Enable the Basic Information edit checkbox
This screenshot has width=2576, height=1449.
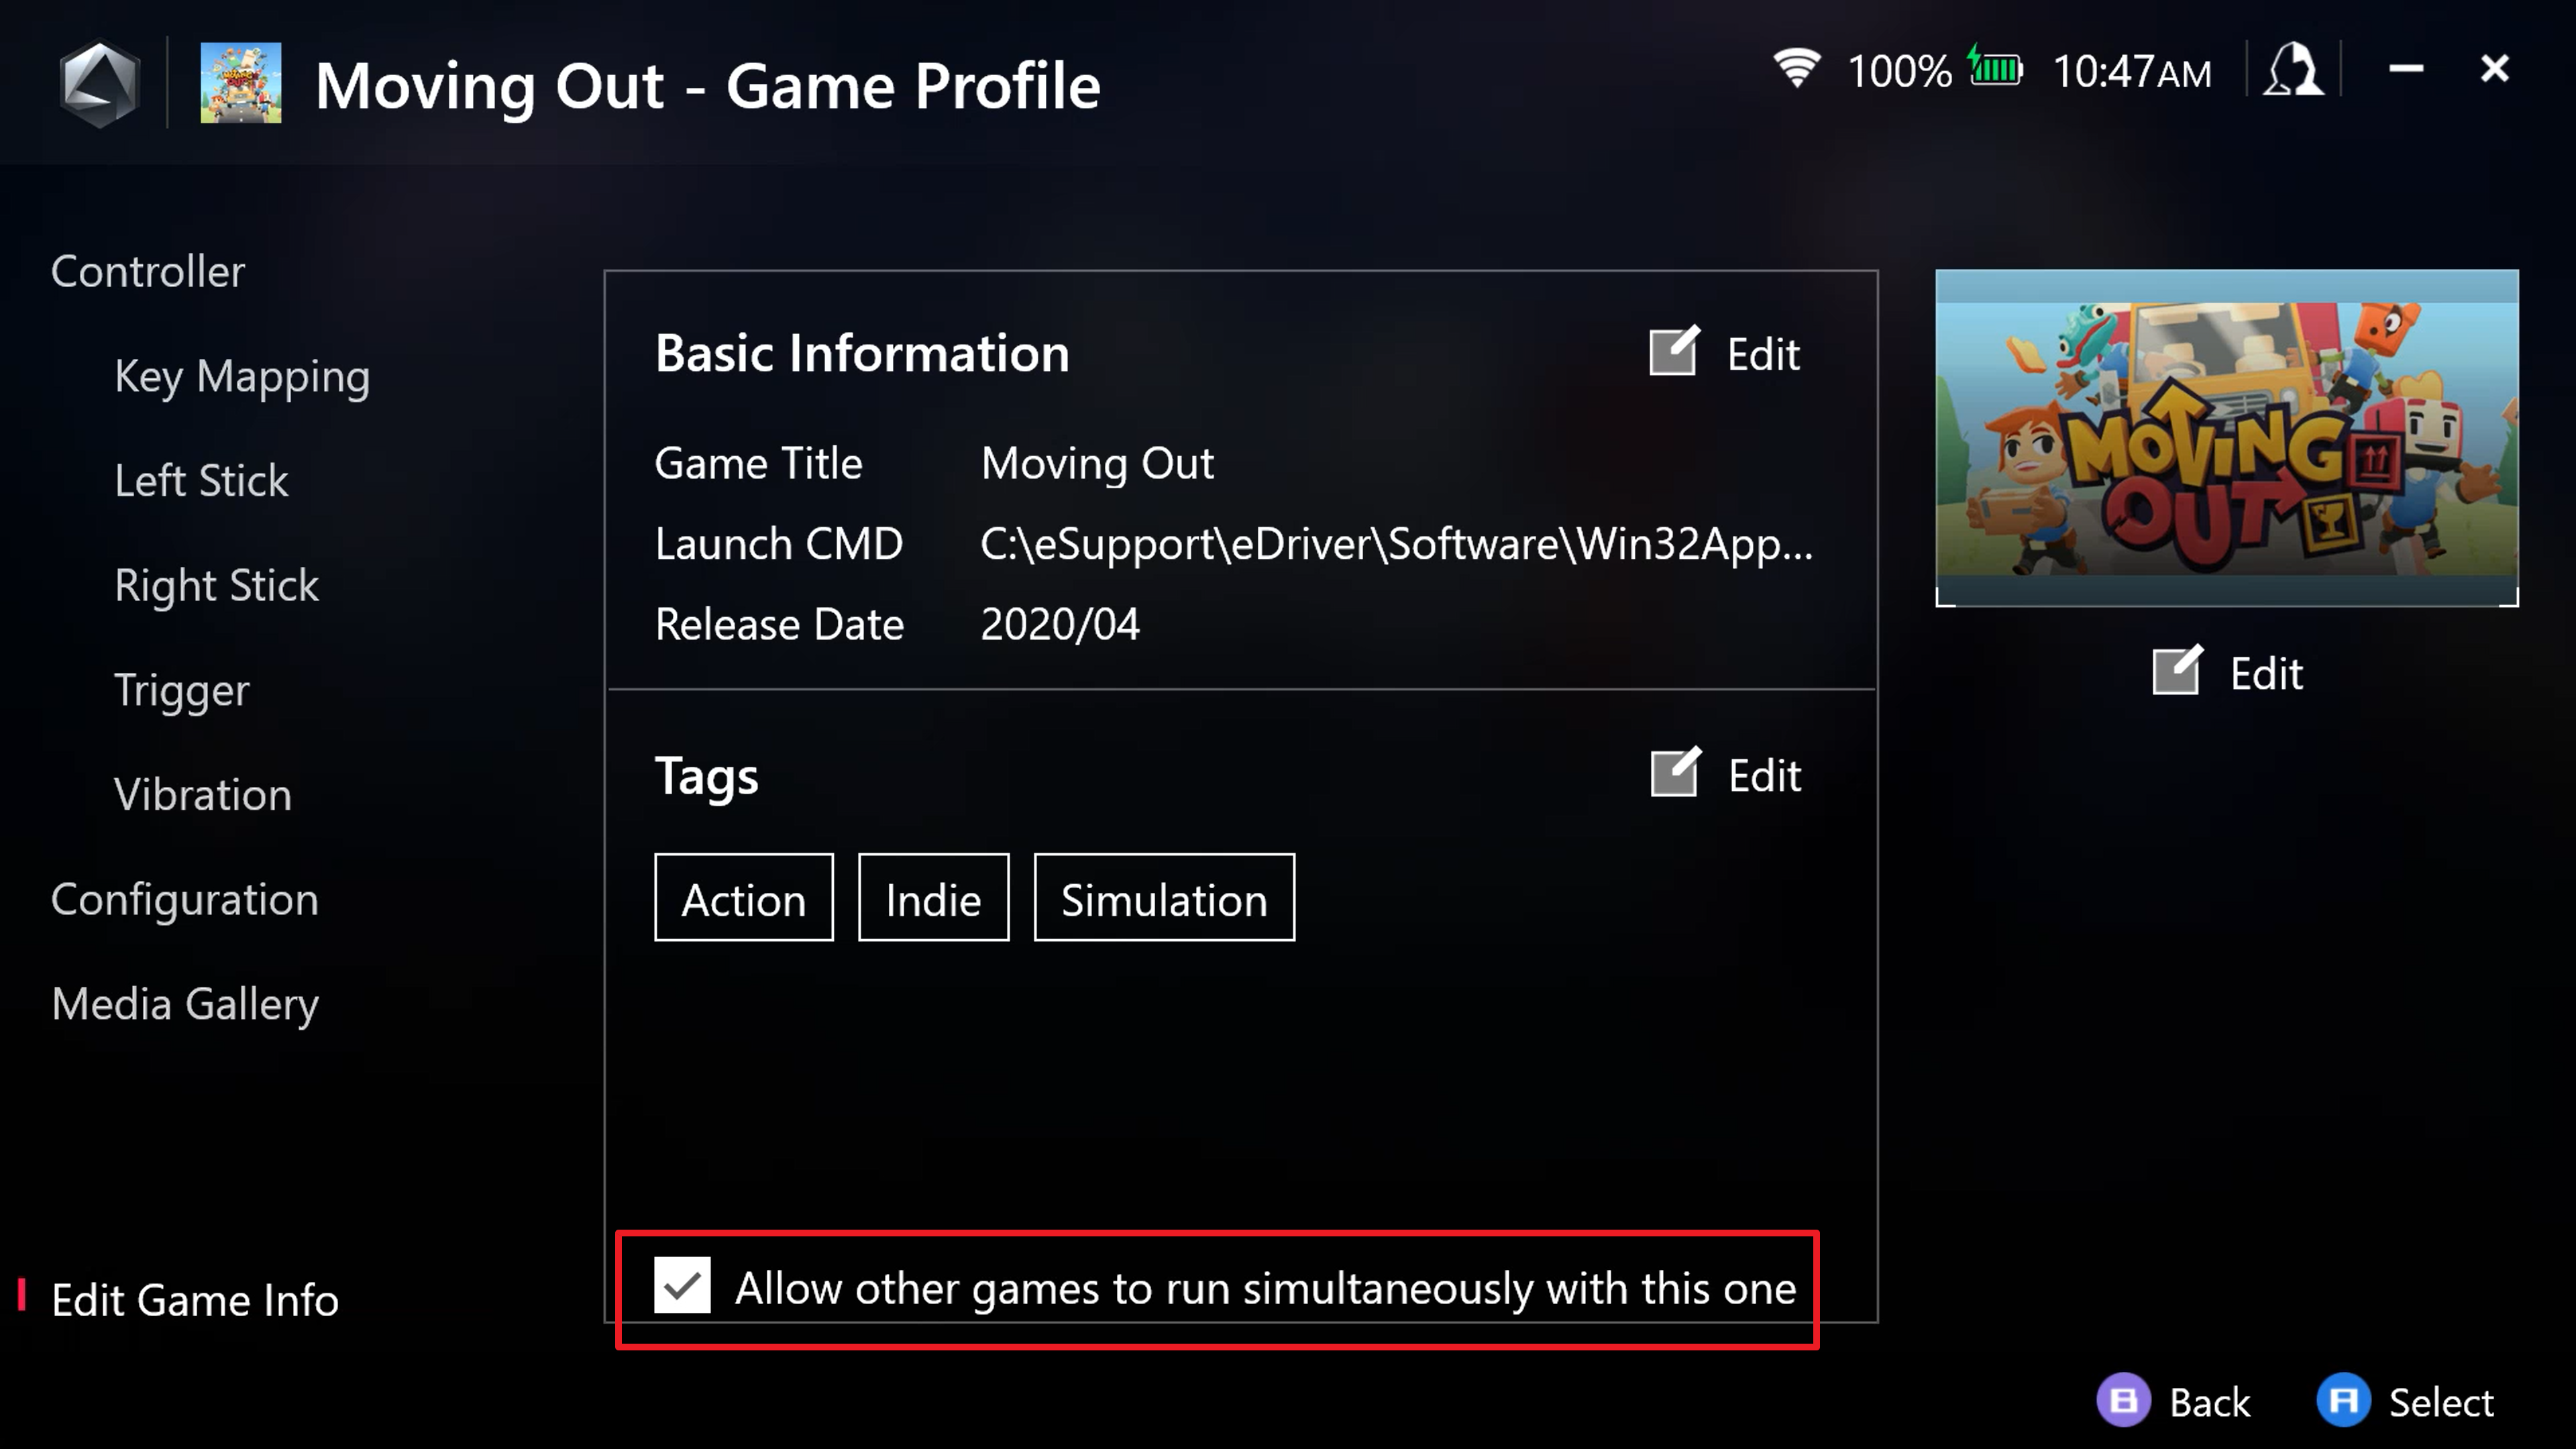(x=1672, y=352)
